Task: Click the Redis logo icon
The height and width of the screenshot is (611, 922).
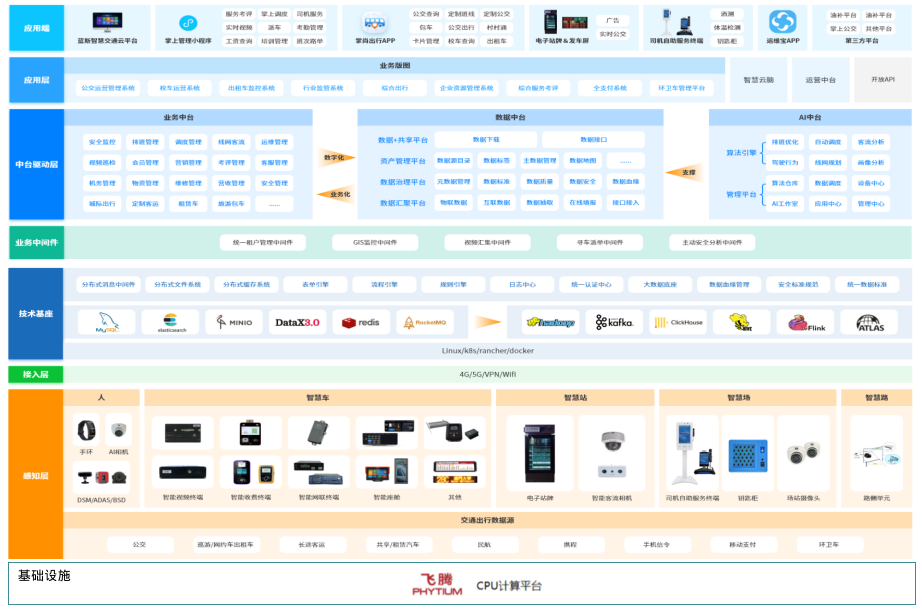Action: click(361, 322)
